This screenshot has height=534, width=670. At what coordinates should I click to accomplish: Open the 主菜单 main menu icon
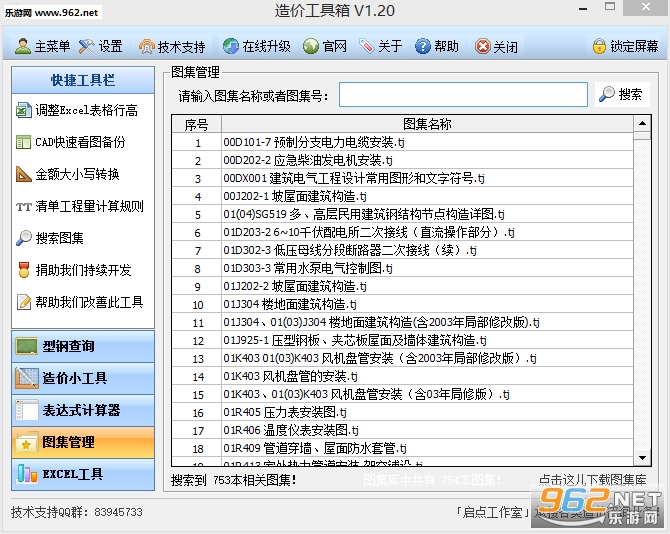pos(23,46)
